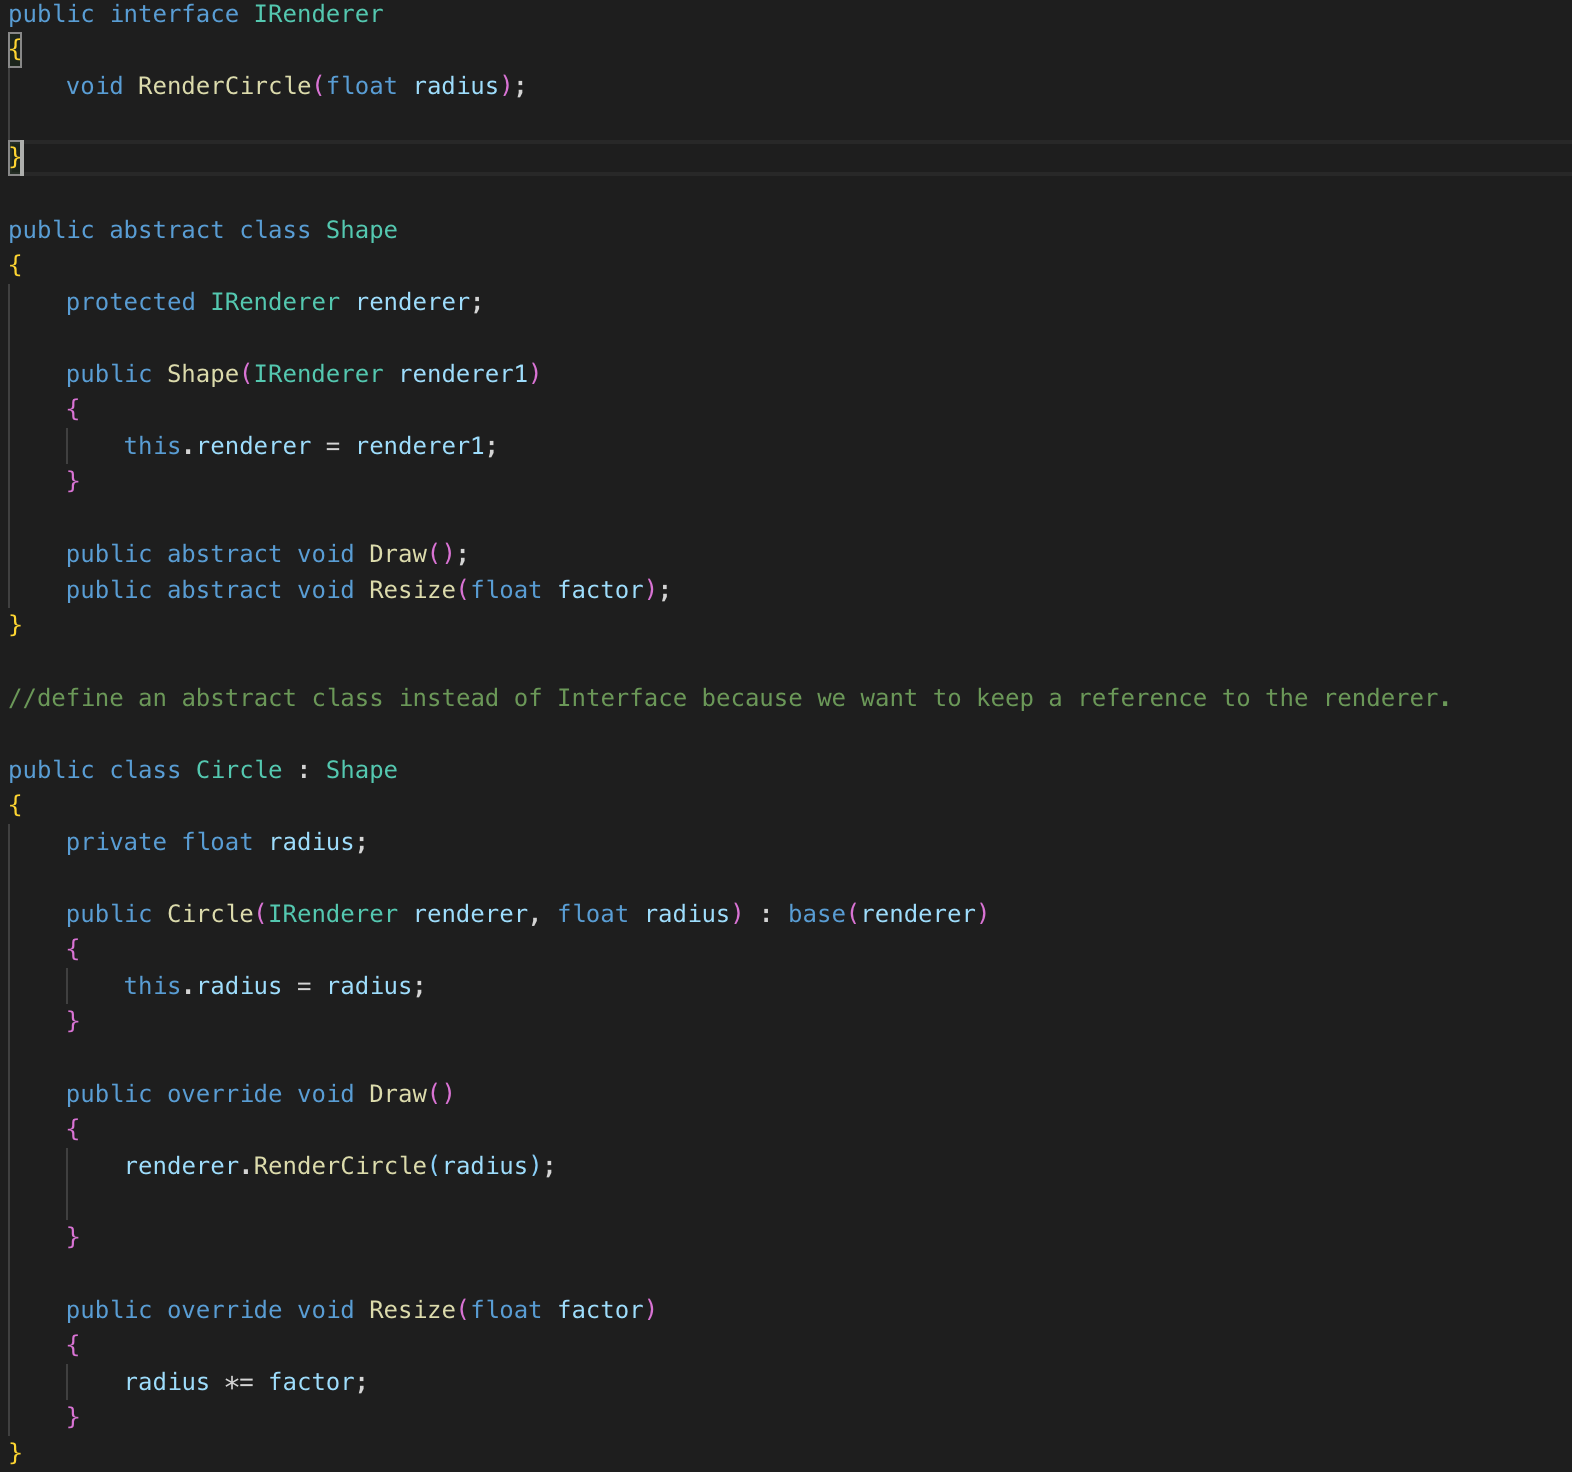The width and height of the screenshot is (1572, 1472).
Task: Click 'base' in the Circle constructor
Action: pos(816,914)
